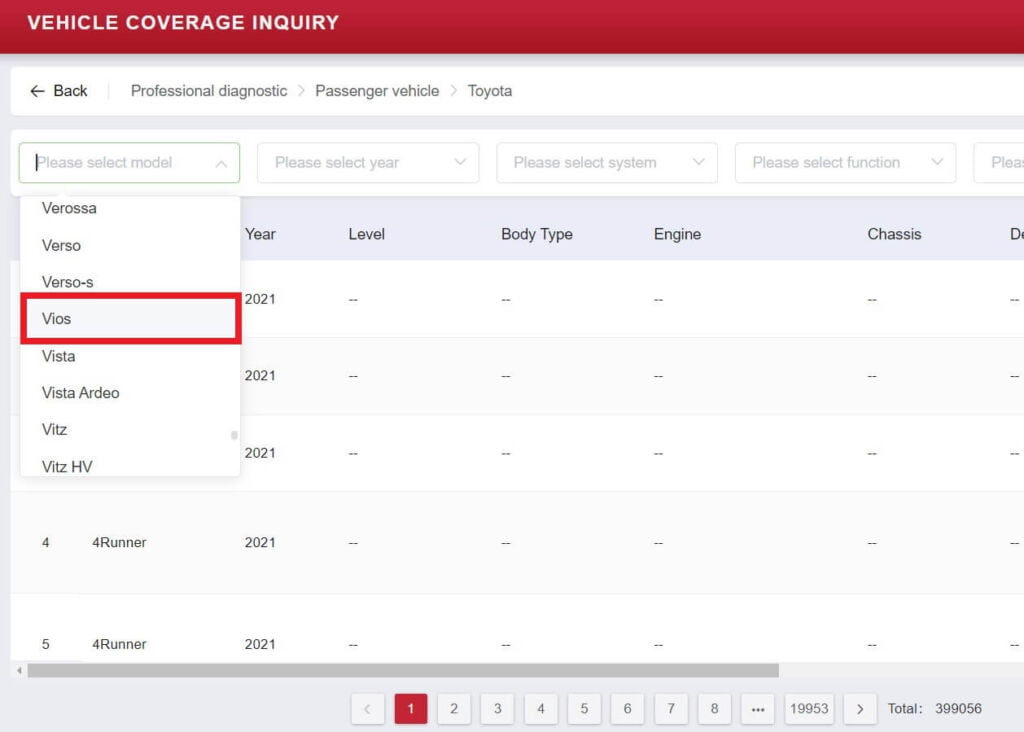The image size is (1024, 732).
Task: Open Passenger vehicle breadcrumb link
Action: (377, 91)
